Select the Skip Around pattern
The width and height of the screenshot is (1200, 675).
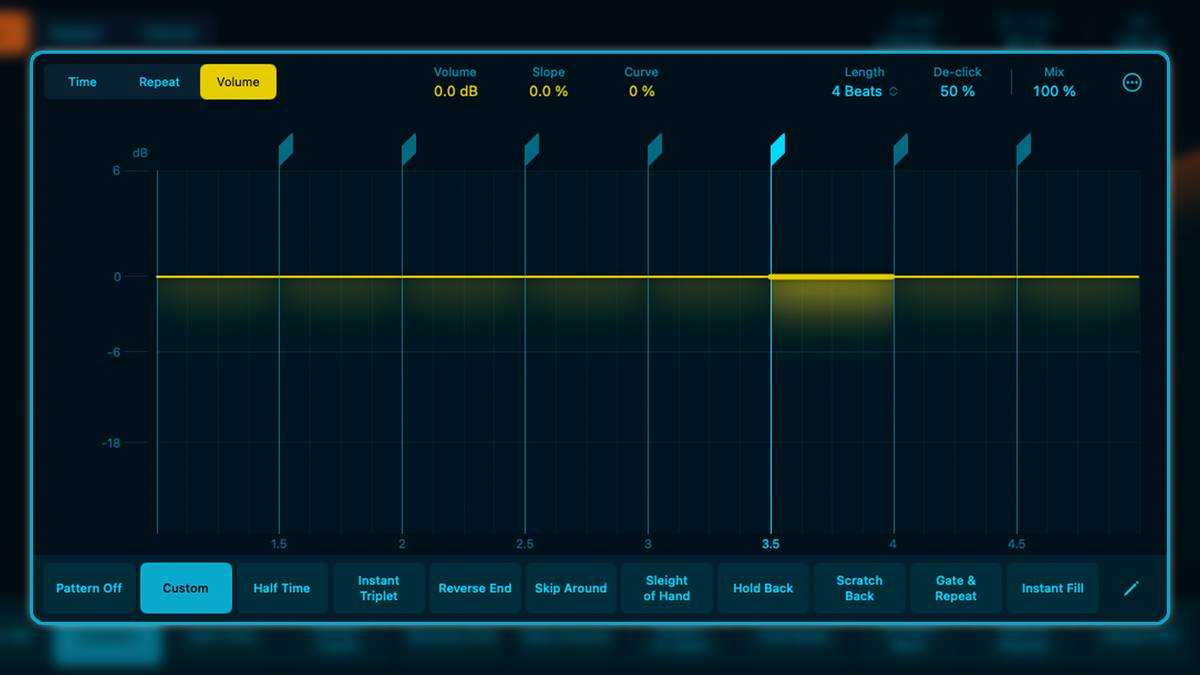(x=571, y=588)
